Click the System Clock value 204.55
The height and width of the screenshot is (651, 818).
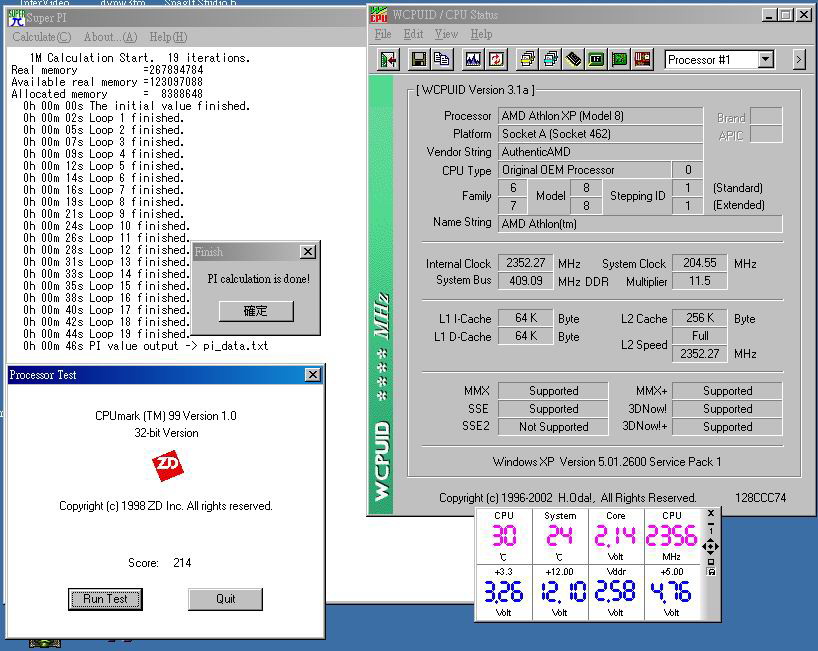700,263
